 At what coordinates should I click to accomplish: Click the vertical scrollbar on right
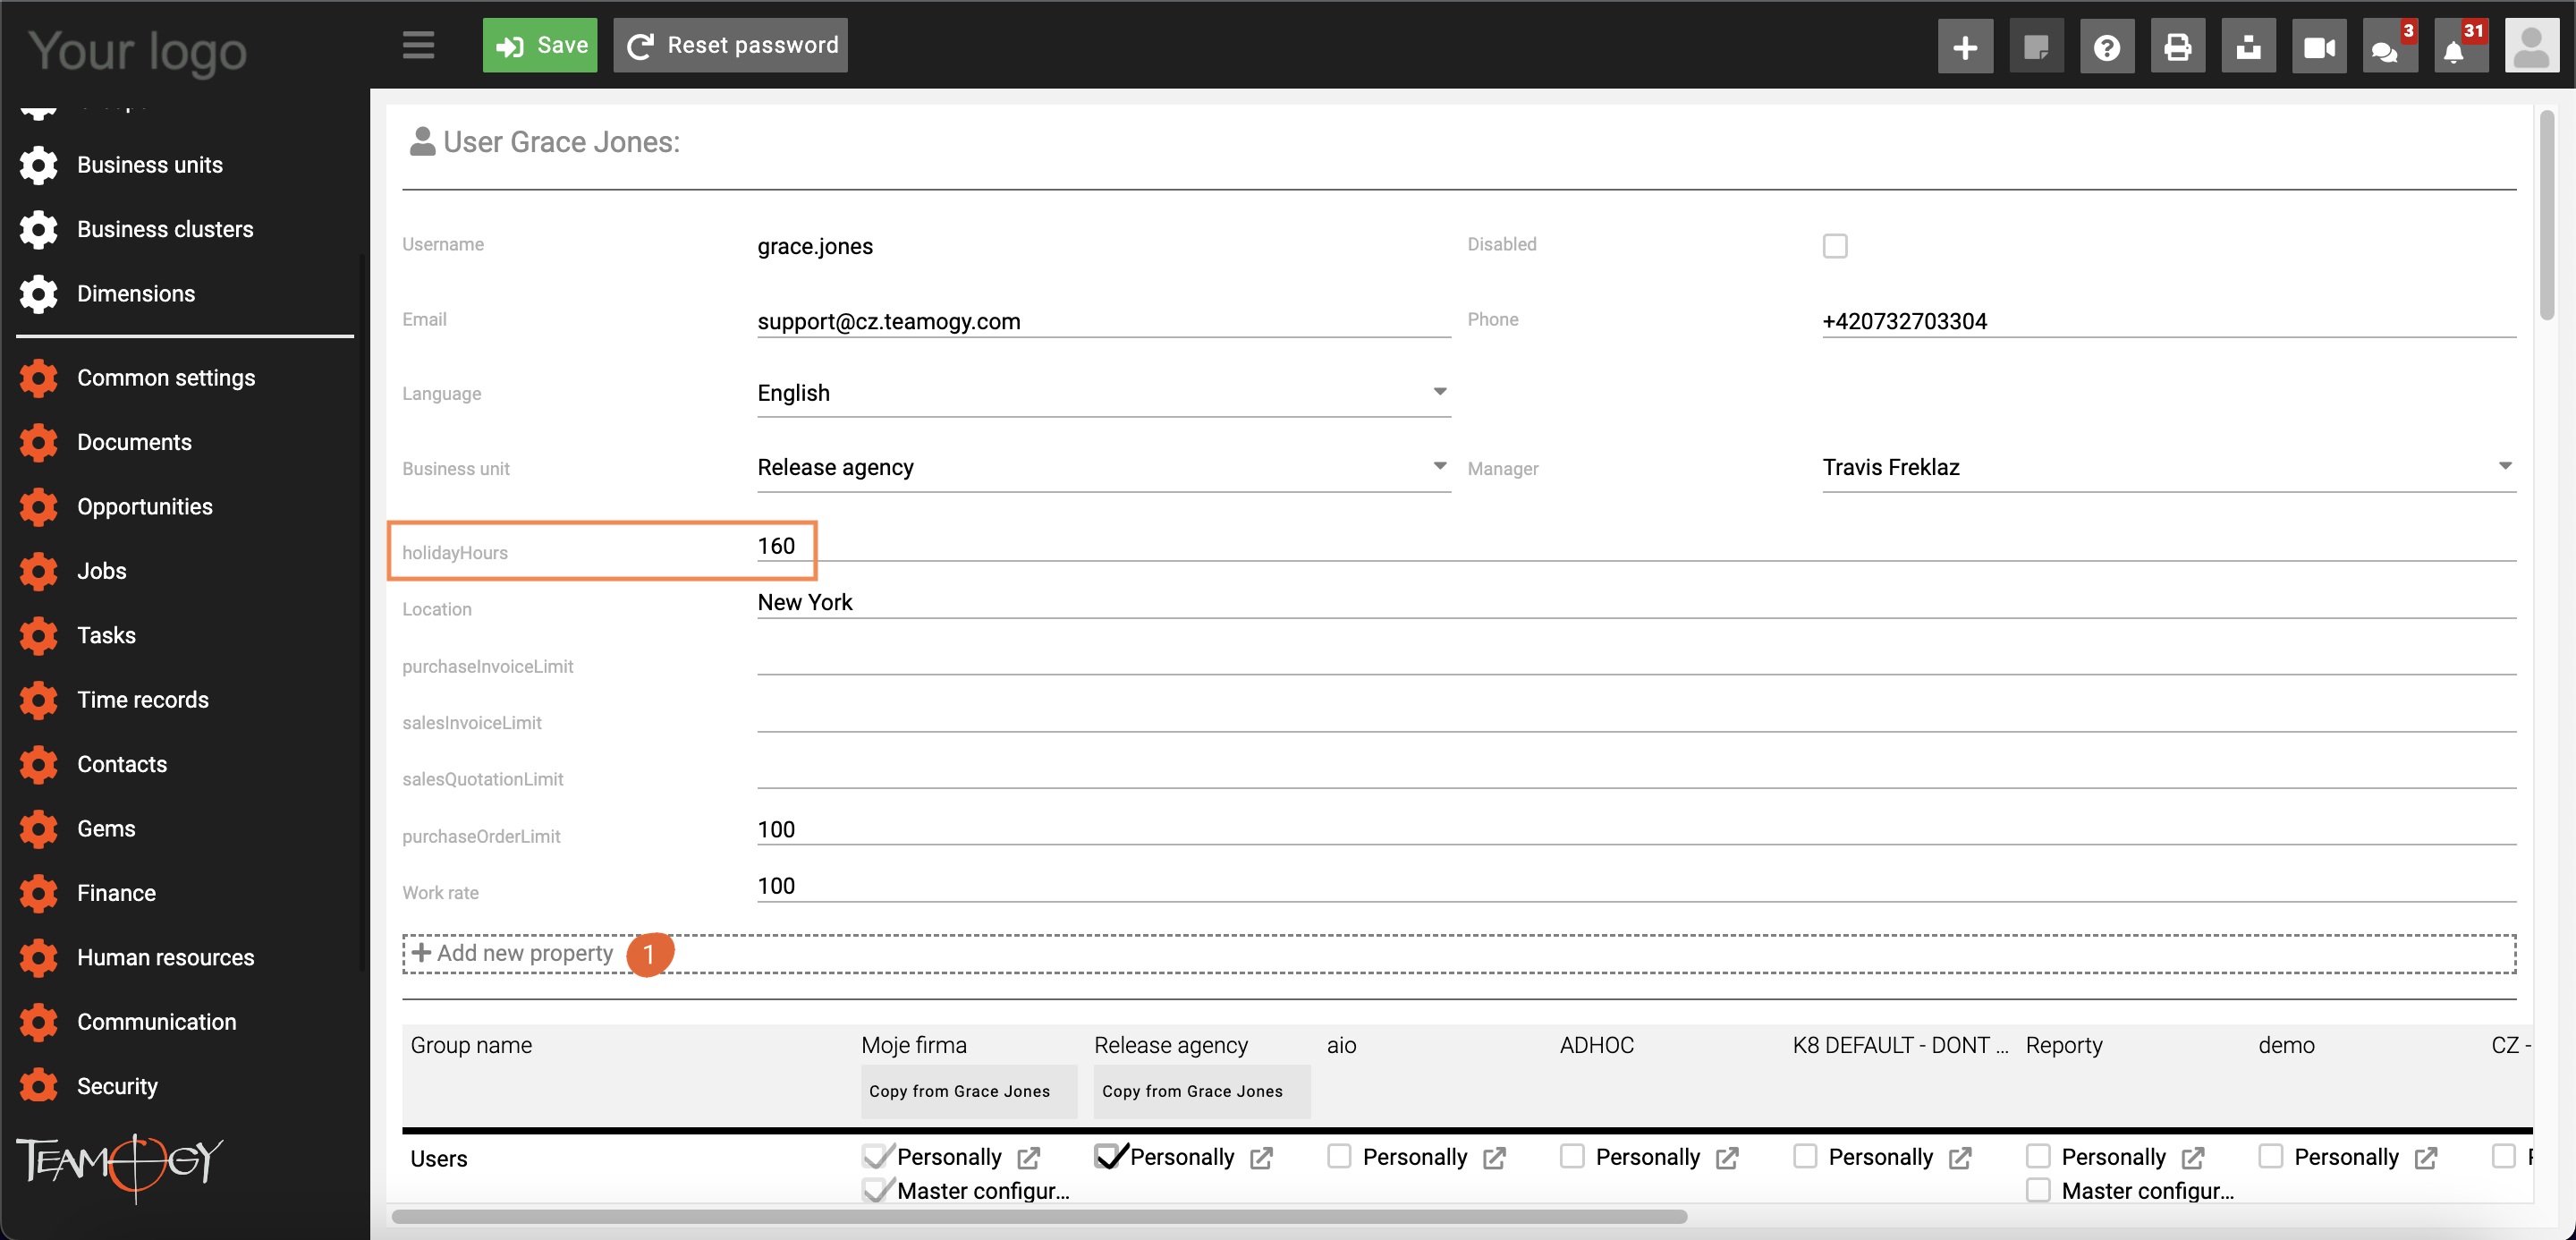pos(2547,215)
